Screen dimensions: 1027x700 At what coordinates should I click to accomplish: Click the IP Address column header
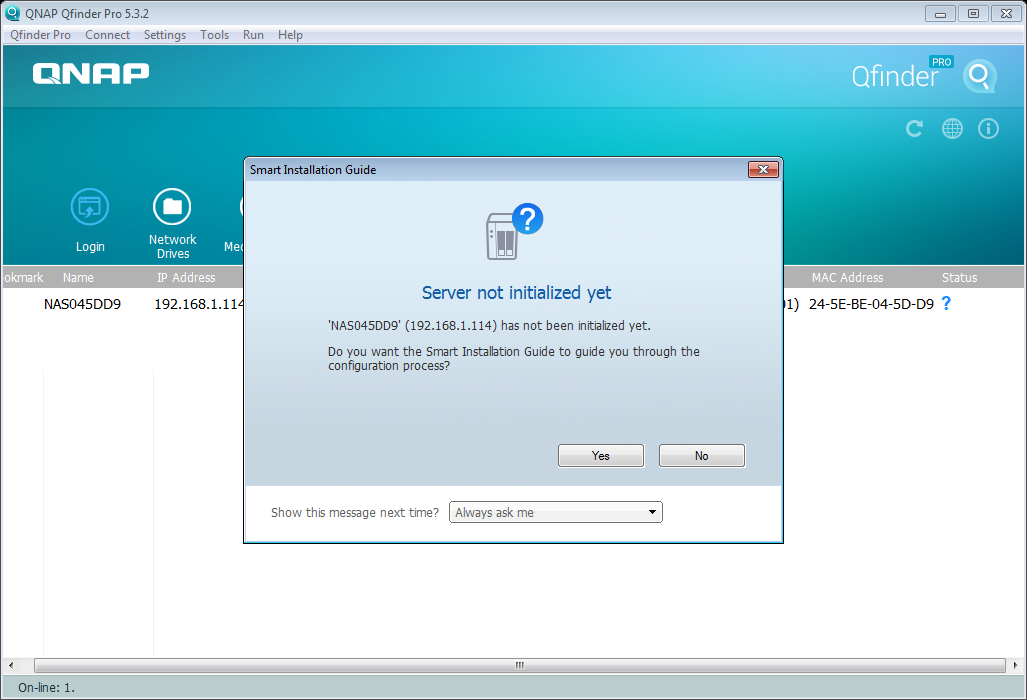point(186,278)
